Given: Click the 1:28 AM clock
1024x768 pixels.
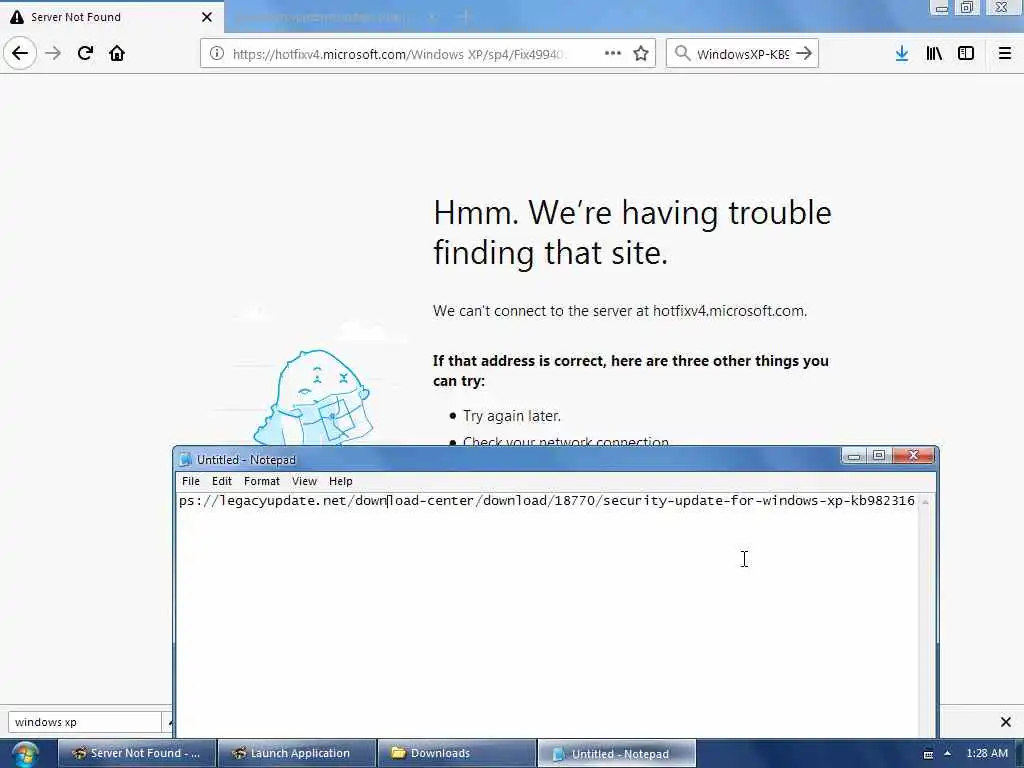Looking at the screenshot, I should 987,753.
